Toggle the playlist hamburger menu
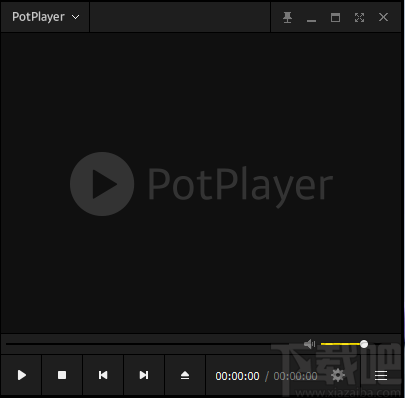 [x=381, y=375]
